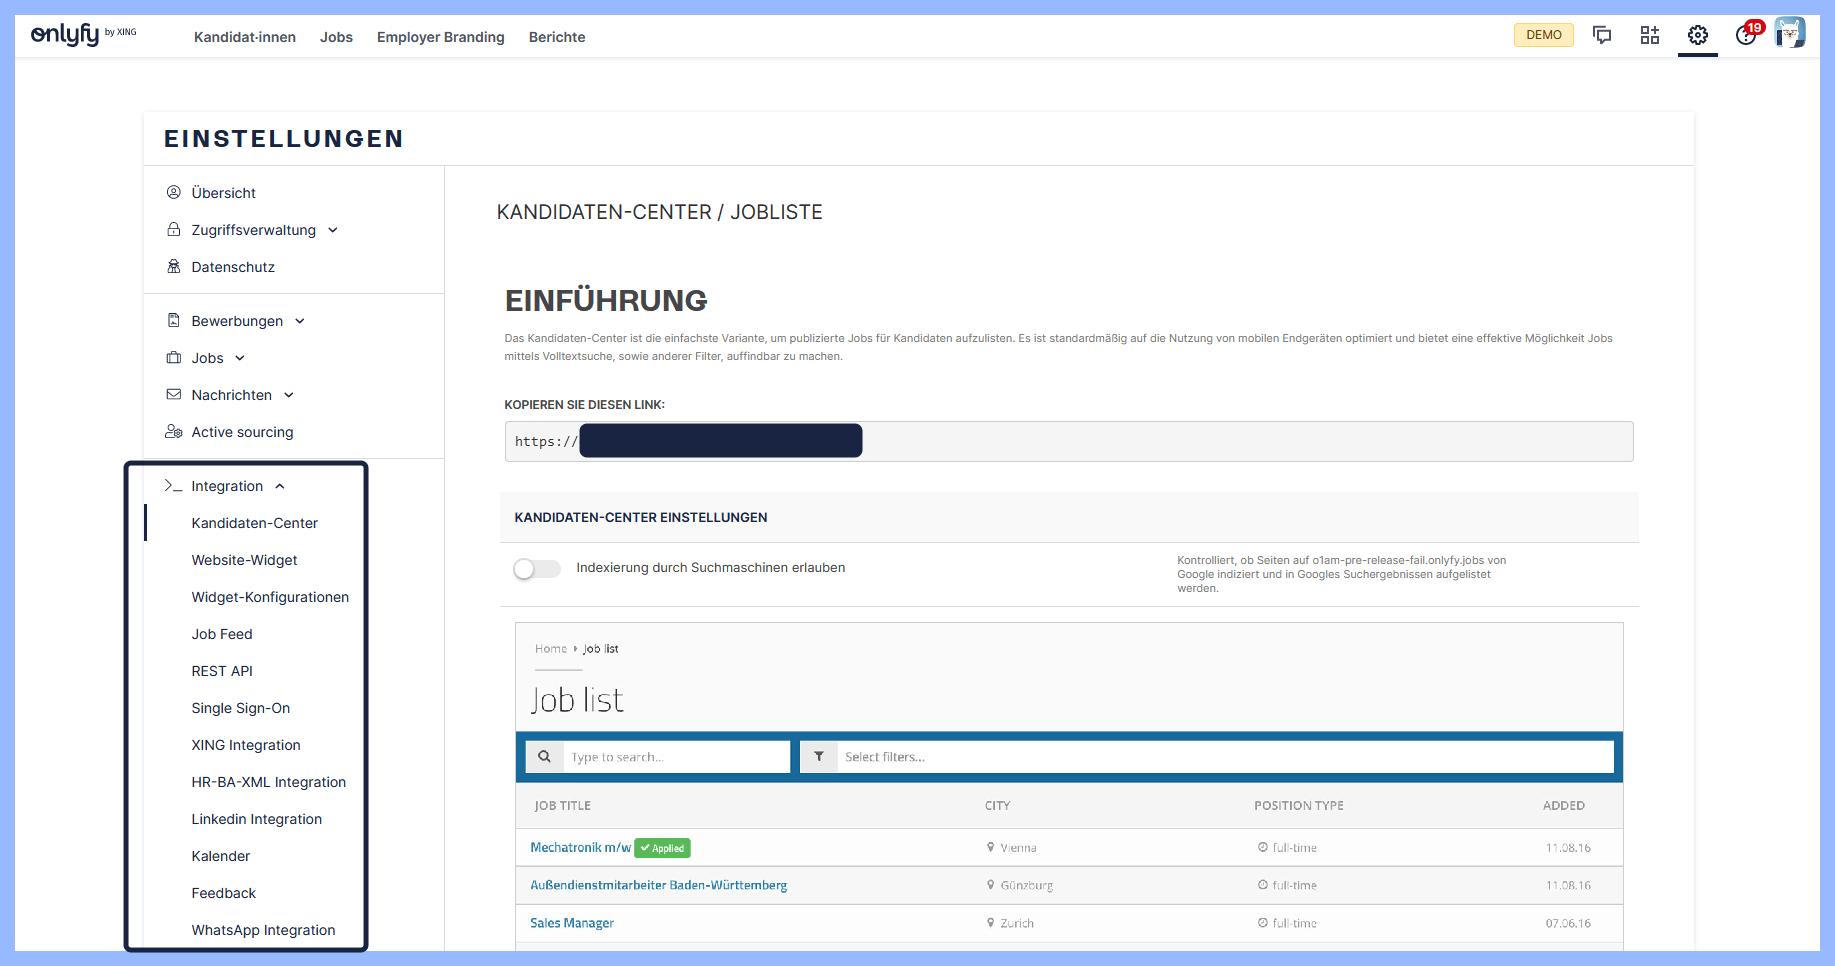Open the chat messages icon in header
The width and height of the screenshot is (1835, 966).
pyautogui.click(x=1602, y=35)
